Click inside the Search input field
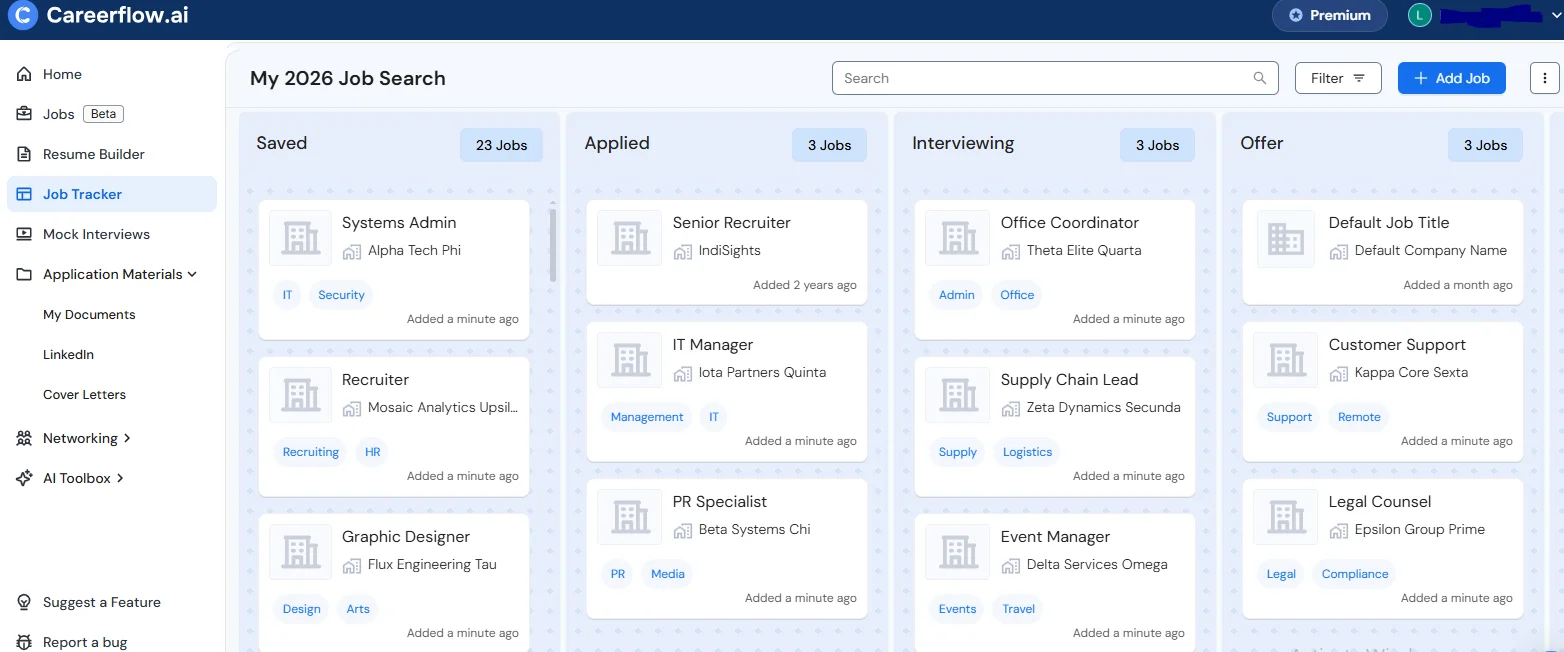Screen dimensions: 1564x652 [1000, 77]
